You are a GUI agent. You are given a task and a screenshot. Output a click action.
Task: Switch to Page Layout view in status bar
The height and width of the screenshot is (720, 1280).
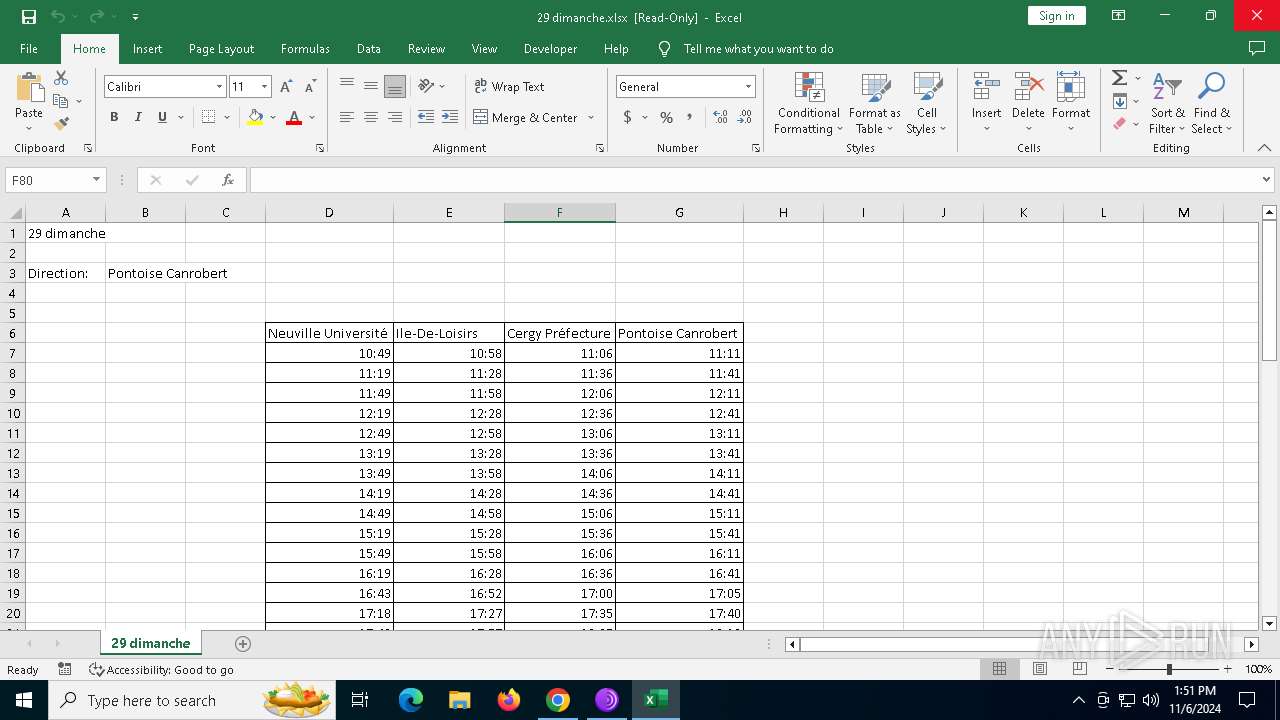[x=1039, y=669]
